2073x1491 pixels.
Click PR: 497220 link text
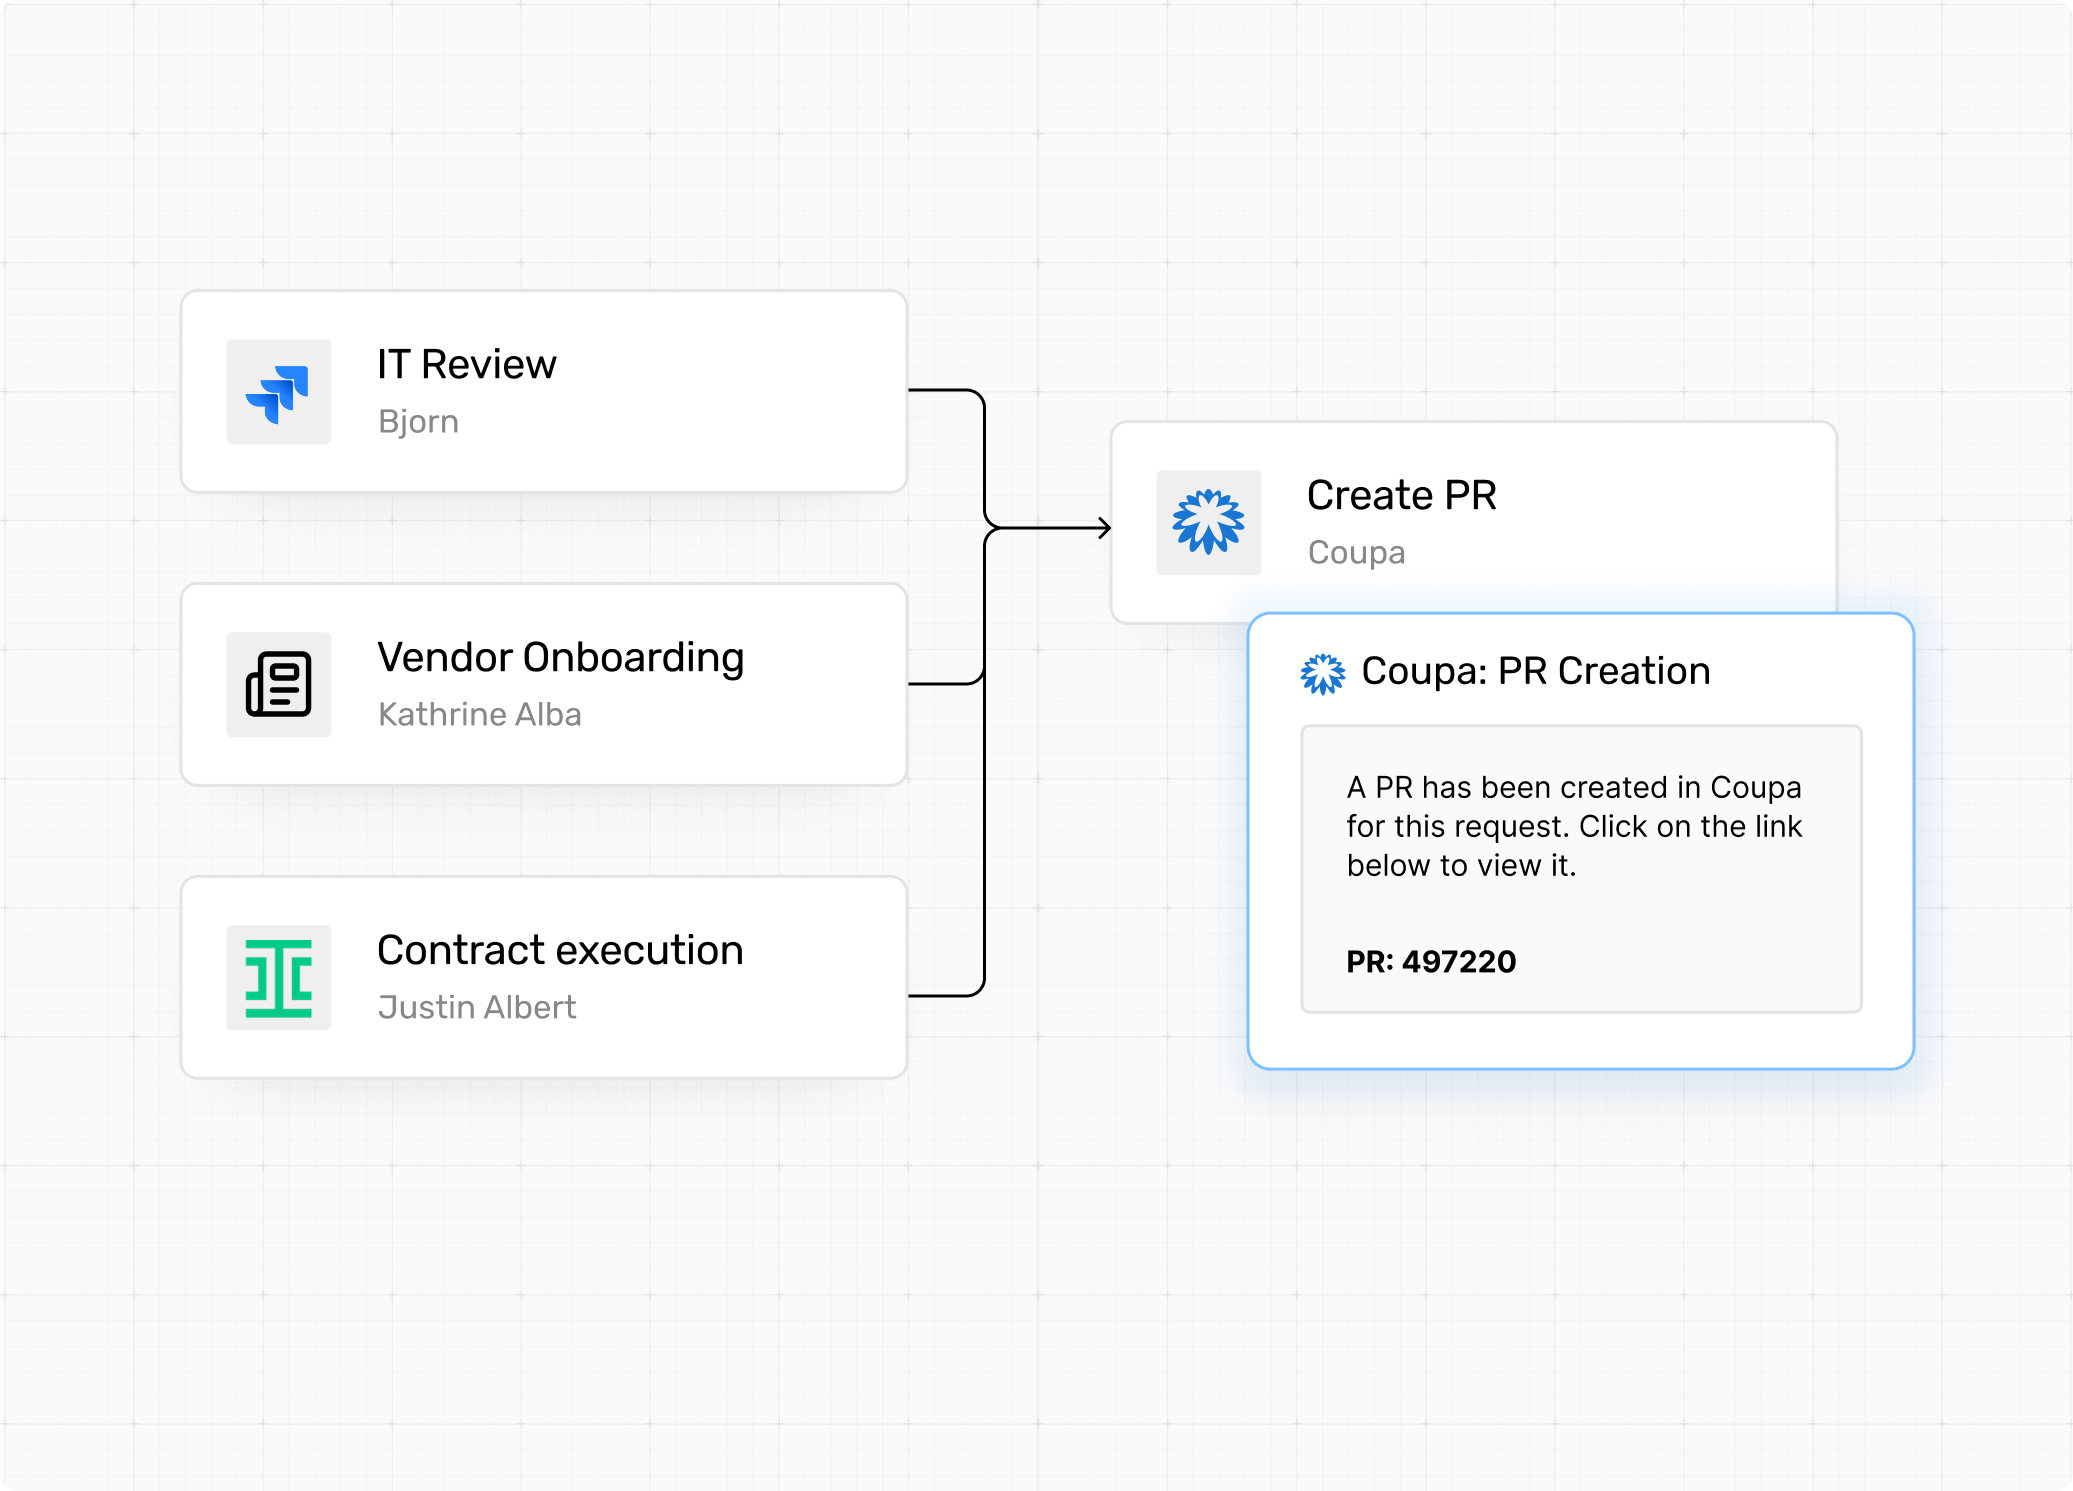click(x=1430, y=962)
